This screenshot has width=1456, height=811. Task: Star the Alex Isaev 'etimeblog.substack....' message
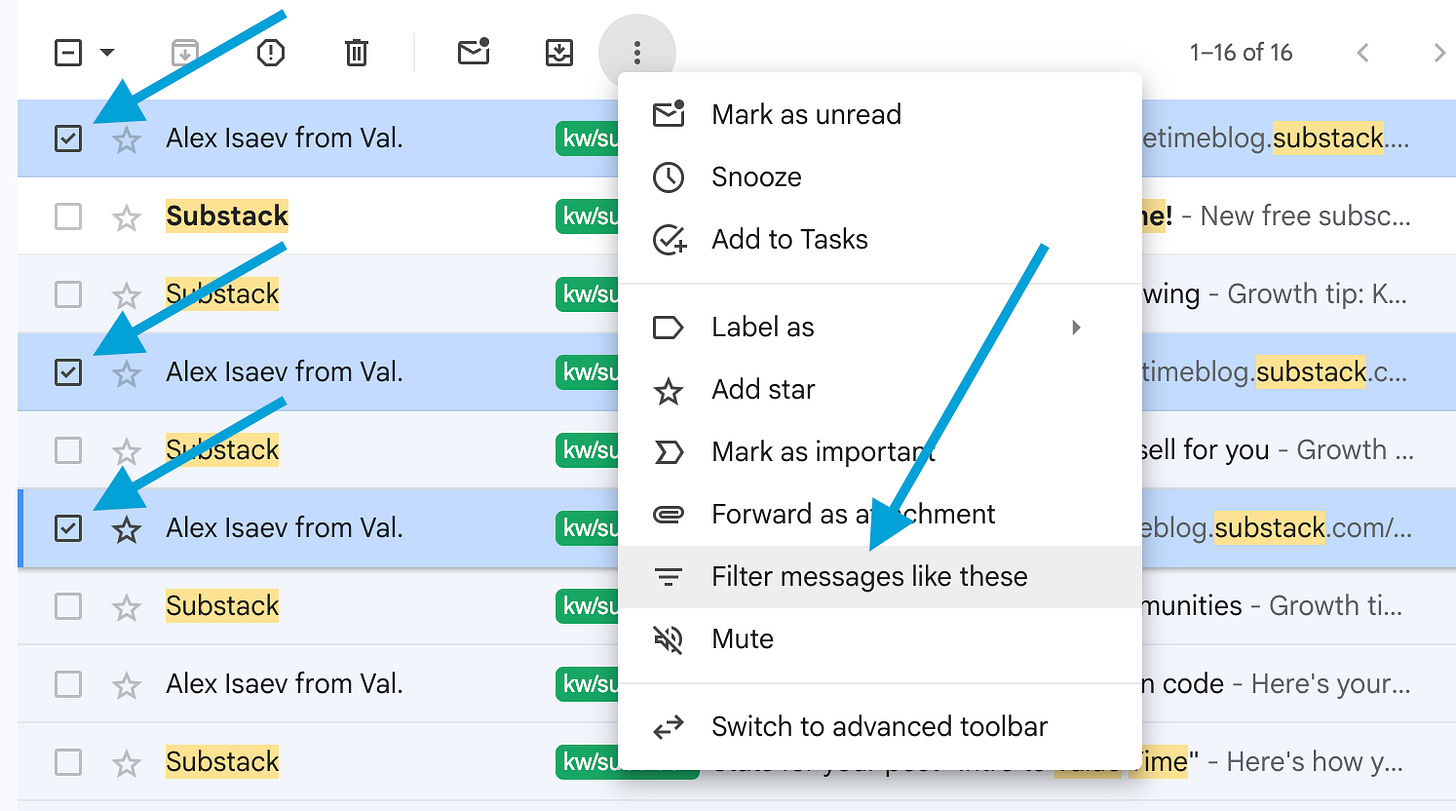126,139
